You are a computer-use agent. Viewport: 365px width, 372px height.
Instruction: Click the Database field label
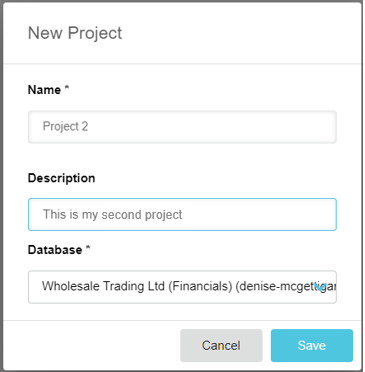(55, 250)
